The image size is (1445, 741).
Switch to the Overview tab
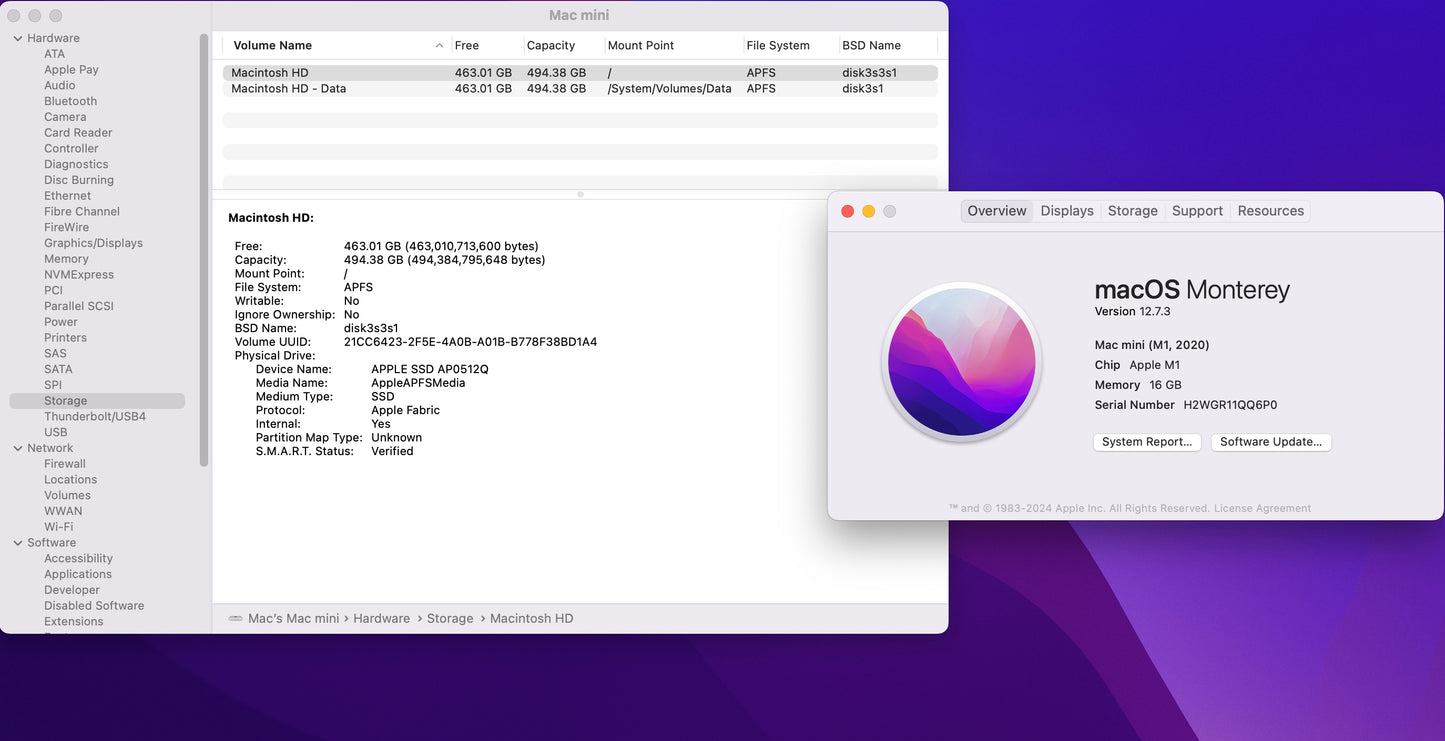point(997,211)
